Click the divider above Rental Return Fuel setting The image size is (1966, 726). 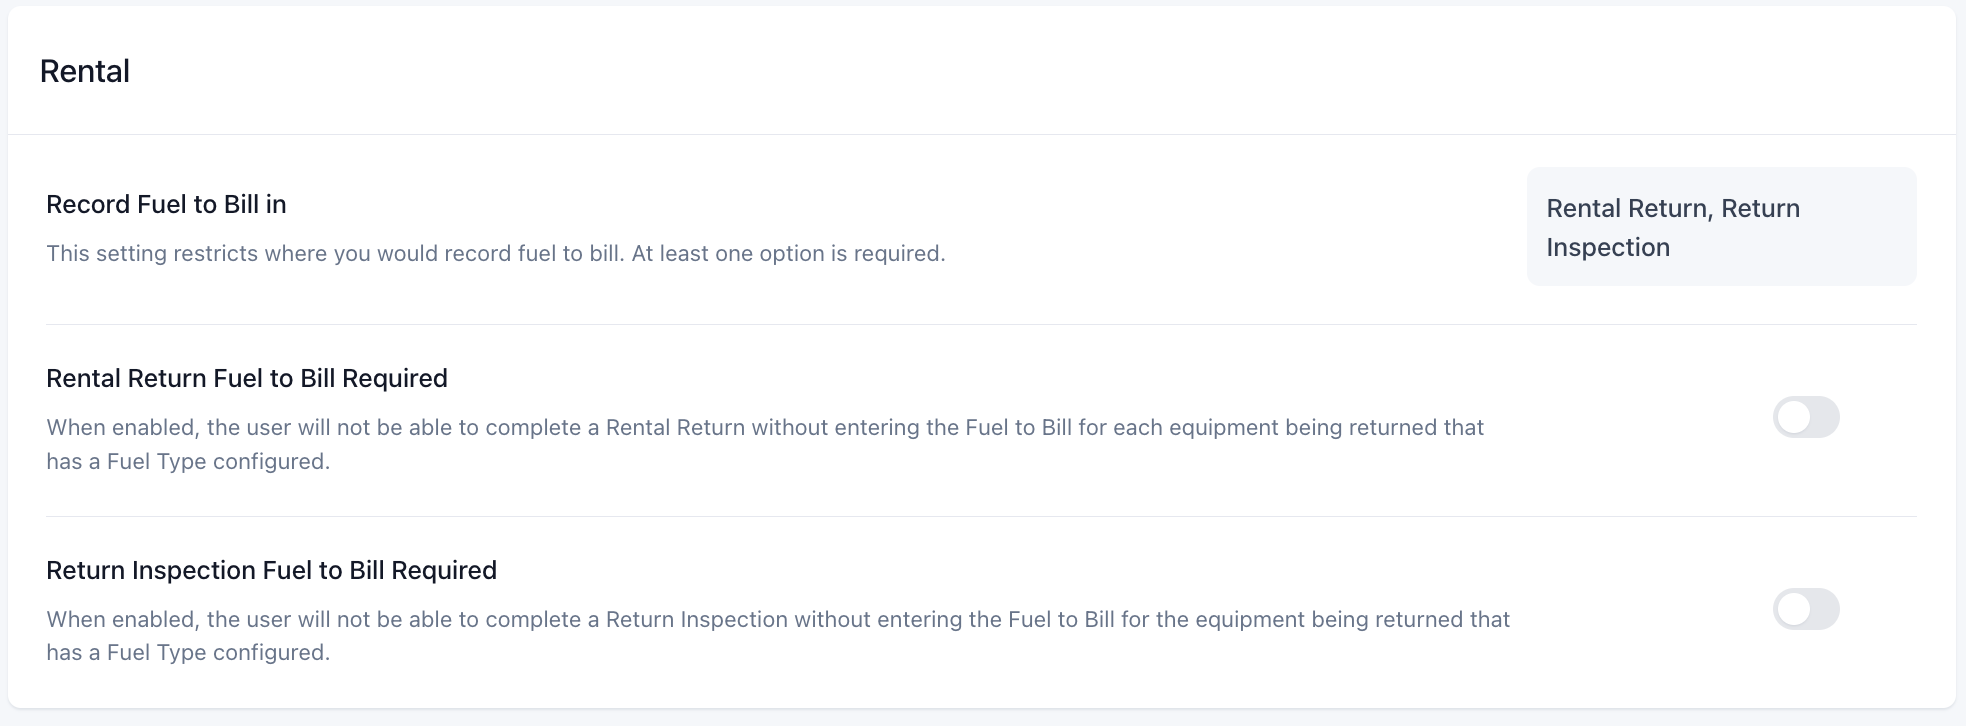pos(980,324)
